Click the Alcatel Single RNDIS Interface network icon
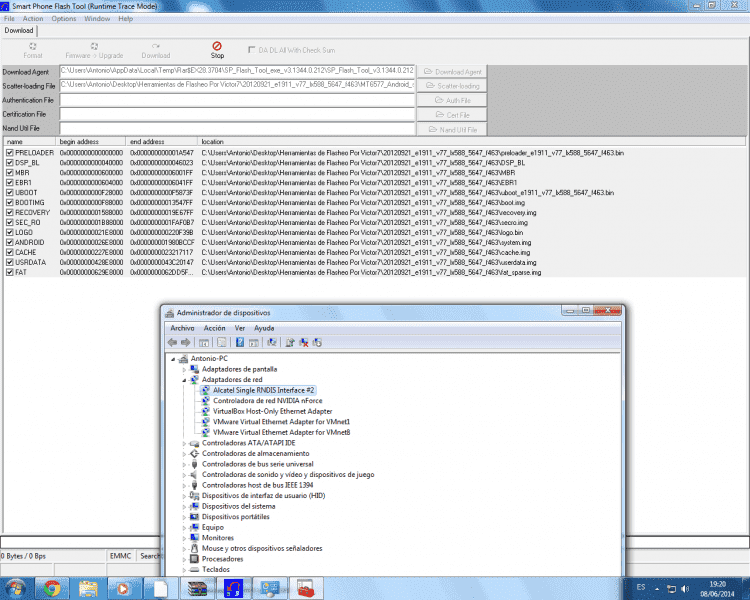750x600 pixels. [x=205, y=390]
